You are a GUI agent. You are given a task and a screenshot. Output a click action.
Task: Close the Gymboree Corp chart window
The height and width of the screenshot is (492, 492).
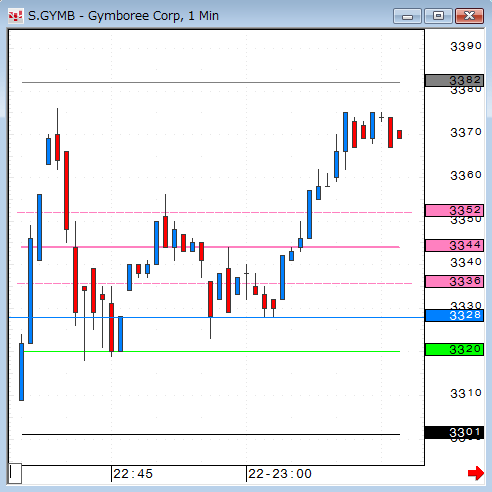click(469, 16)
